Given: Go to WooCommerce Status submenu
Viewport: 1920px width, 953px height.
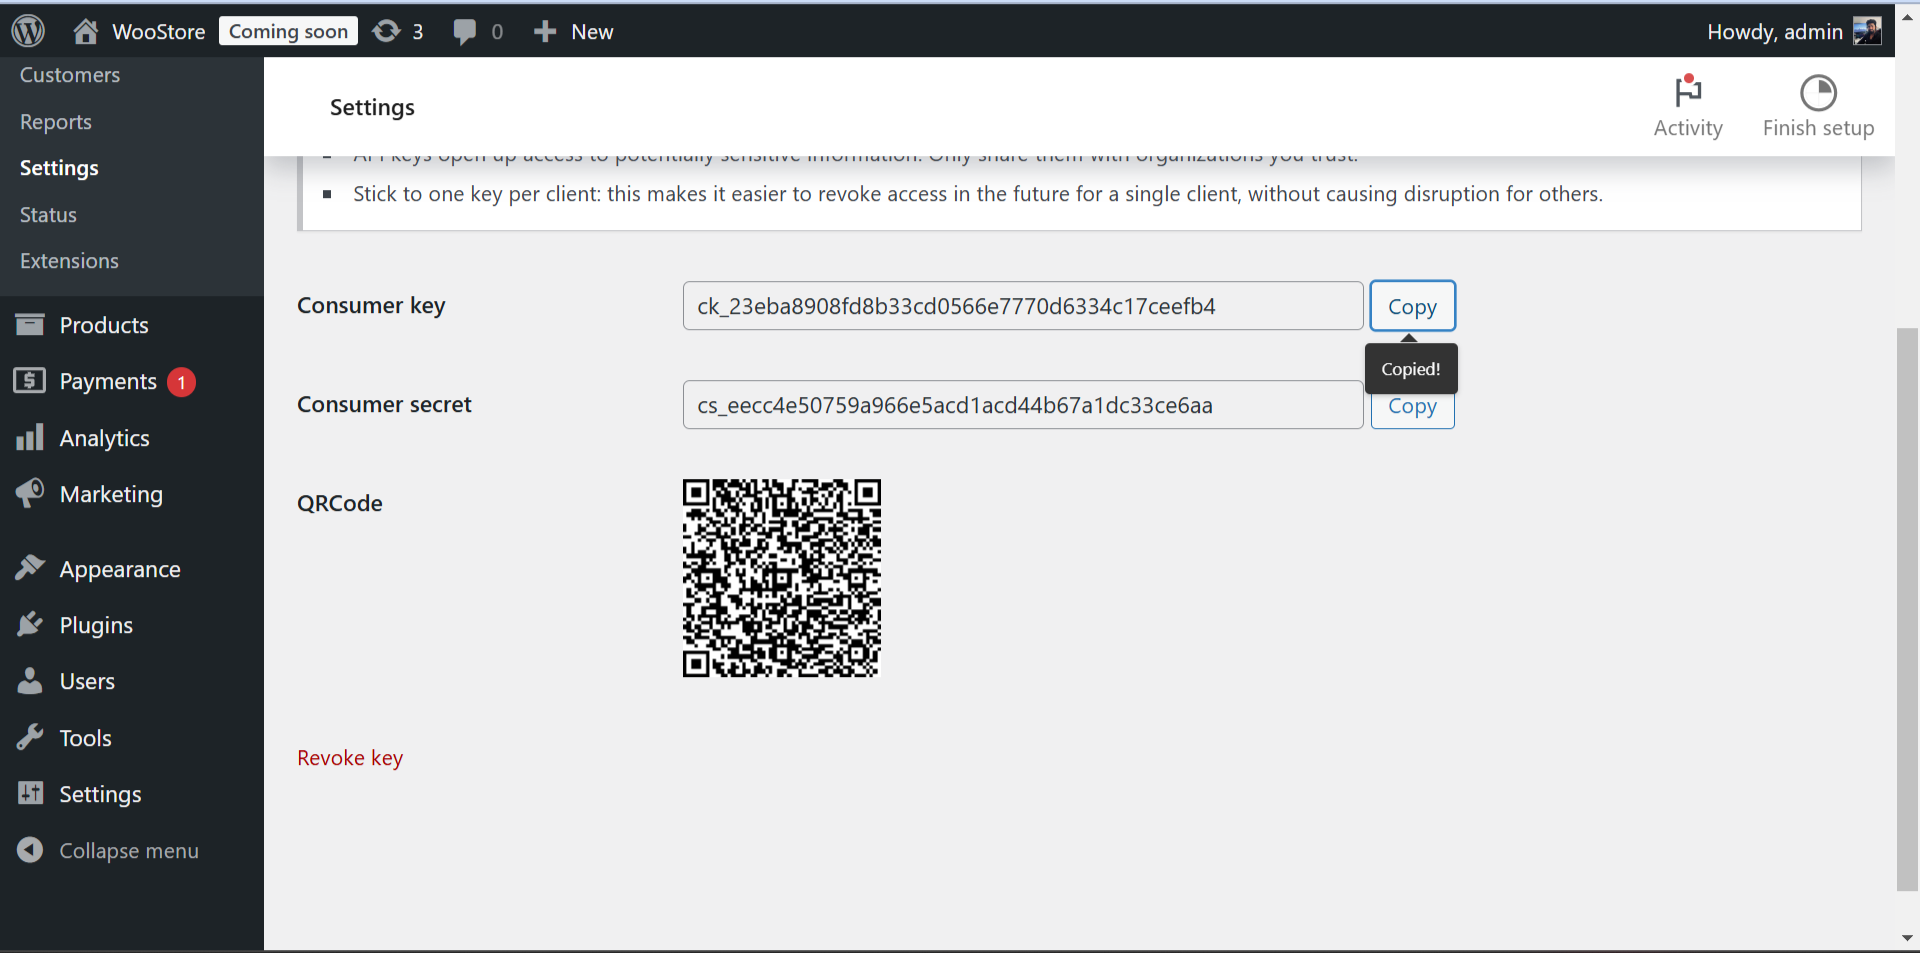Looking at the screenshot, I should click(48, 215).
